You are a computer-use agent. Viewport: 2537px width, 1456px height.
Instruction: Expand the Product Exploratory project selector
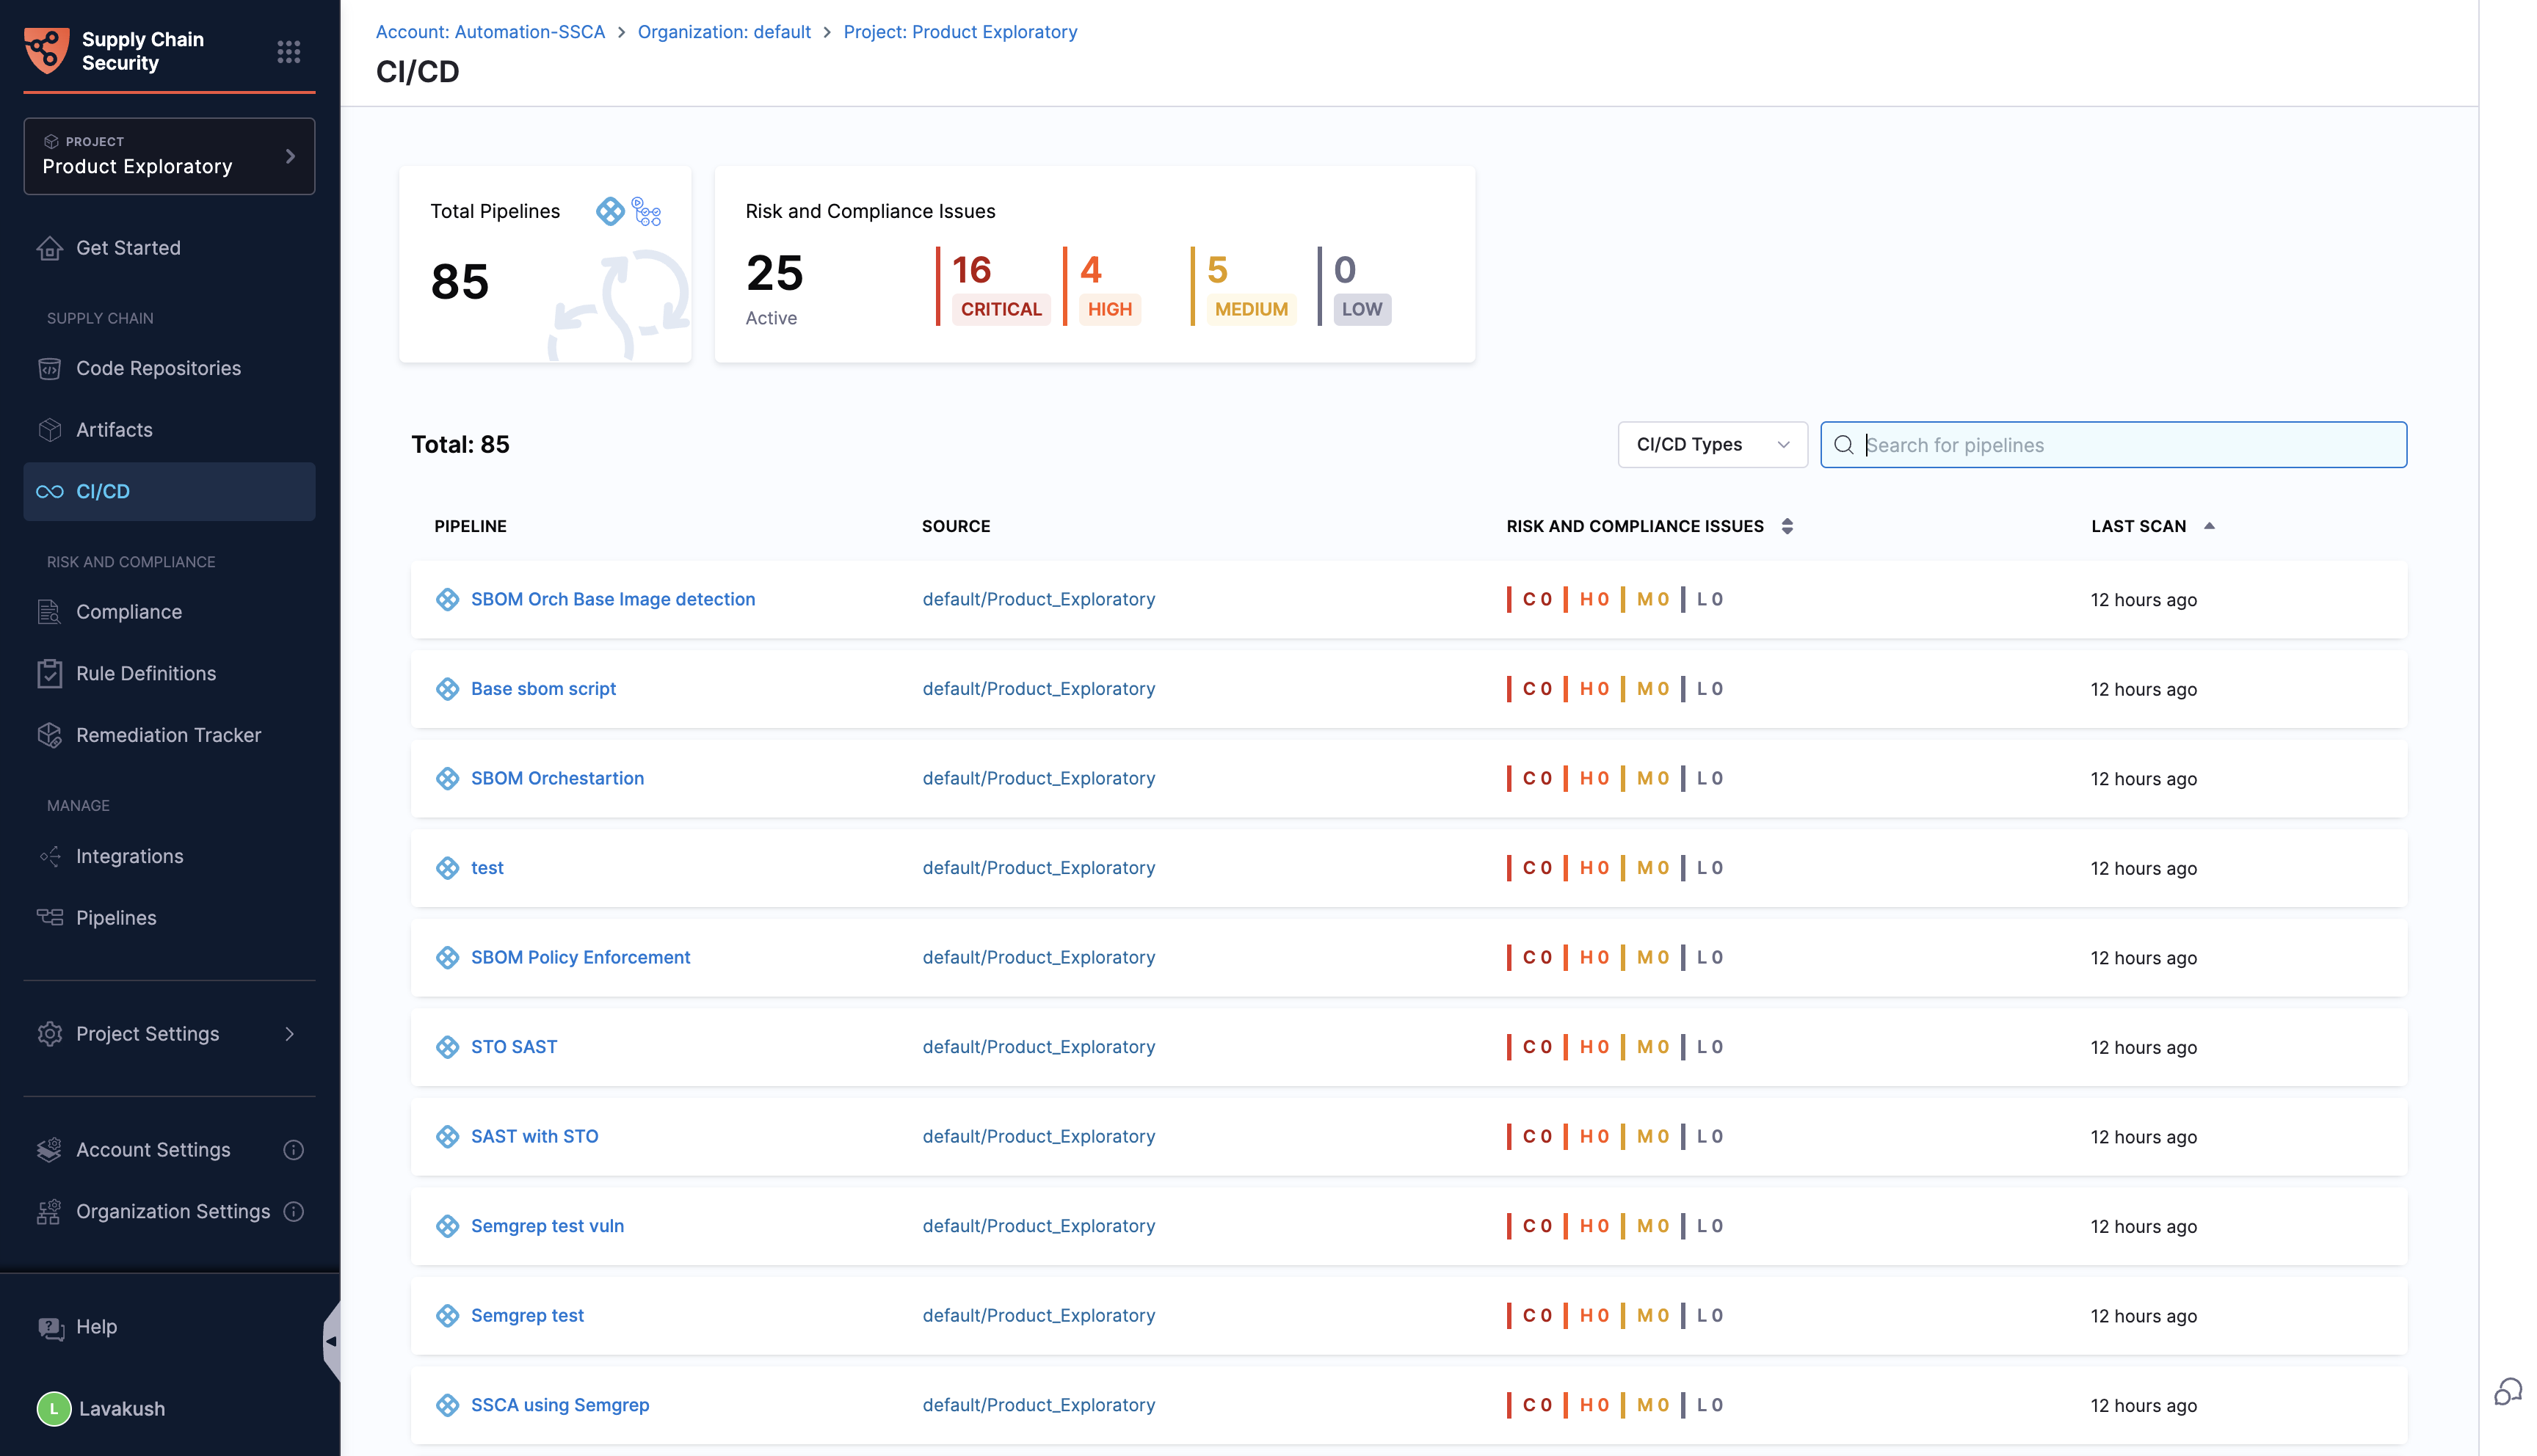point(169,156)
